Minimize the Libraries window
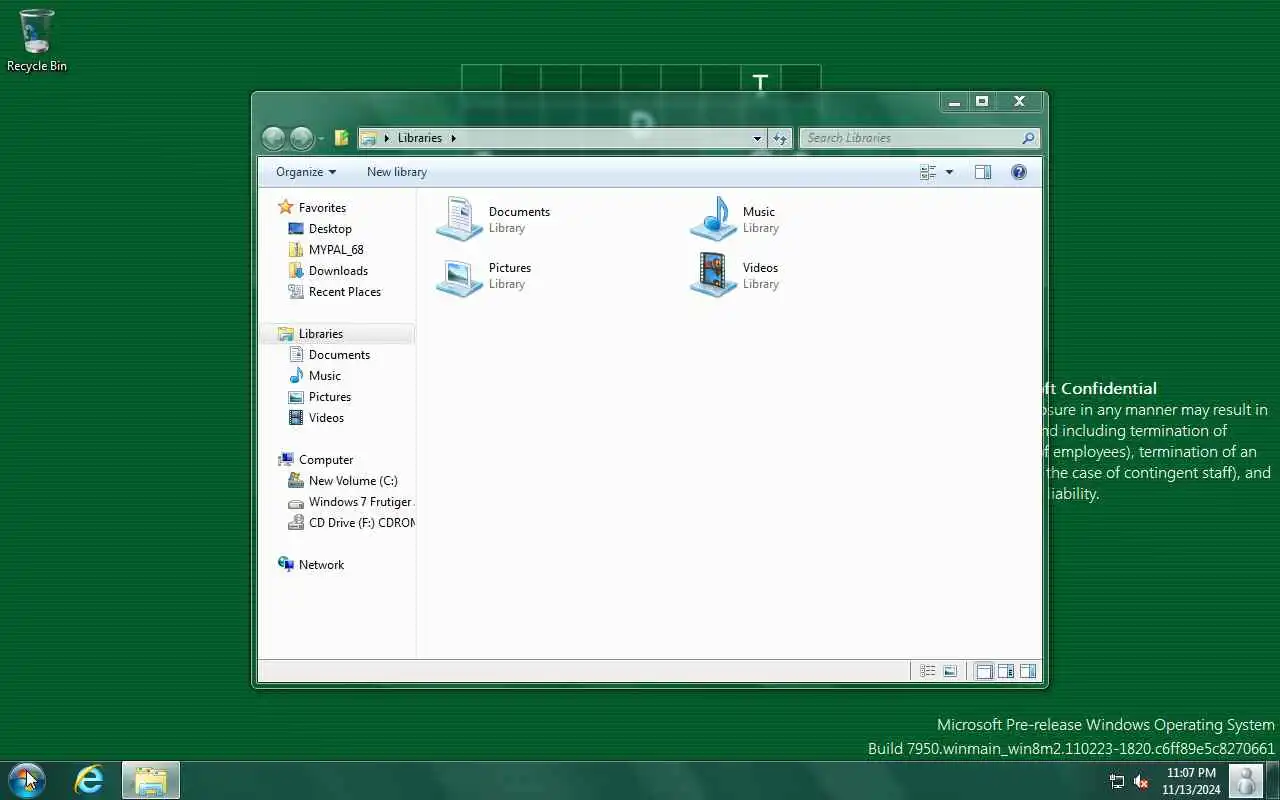The image size is (1280, 800). click(x=955, y=101)
